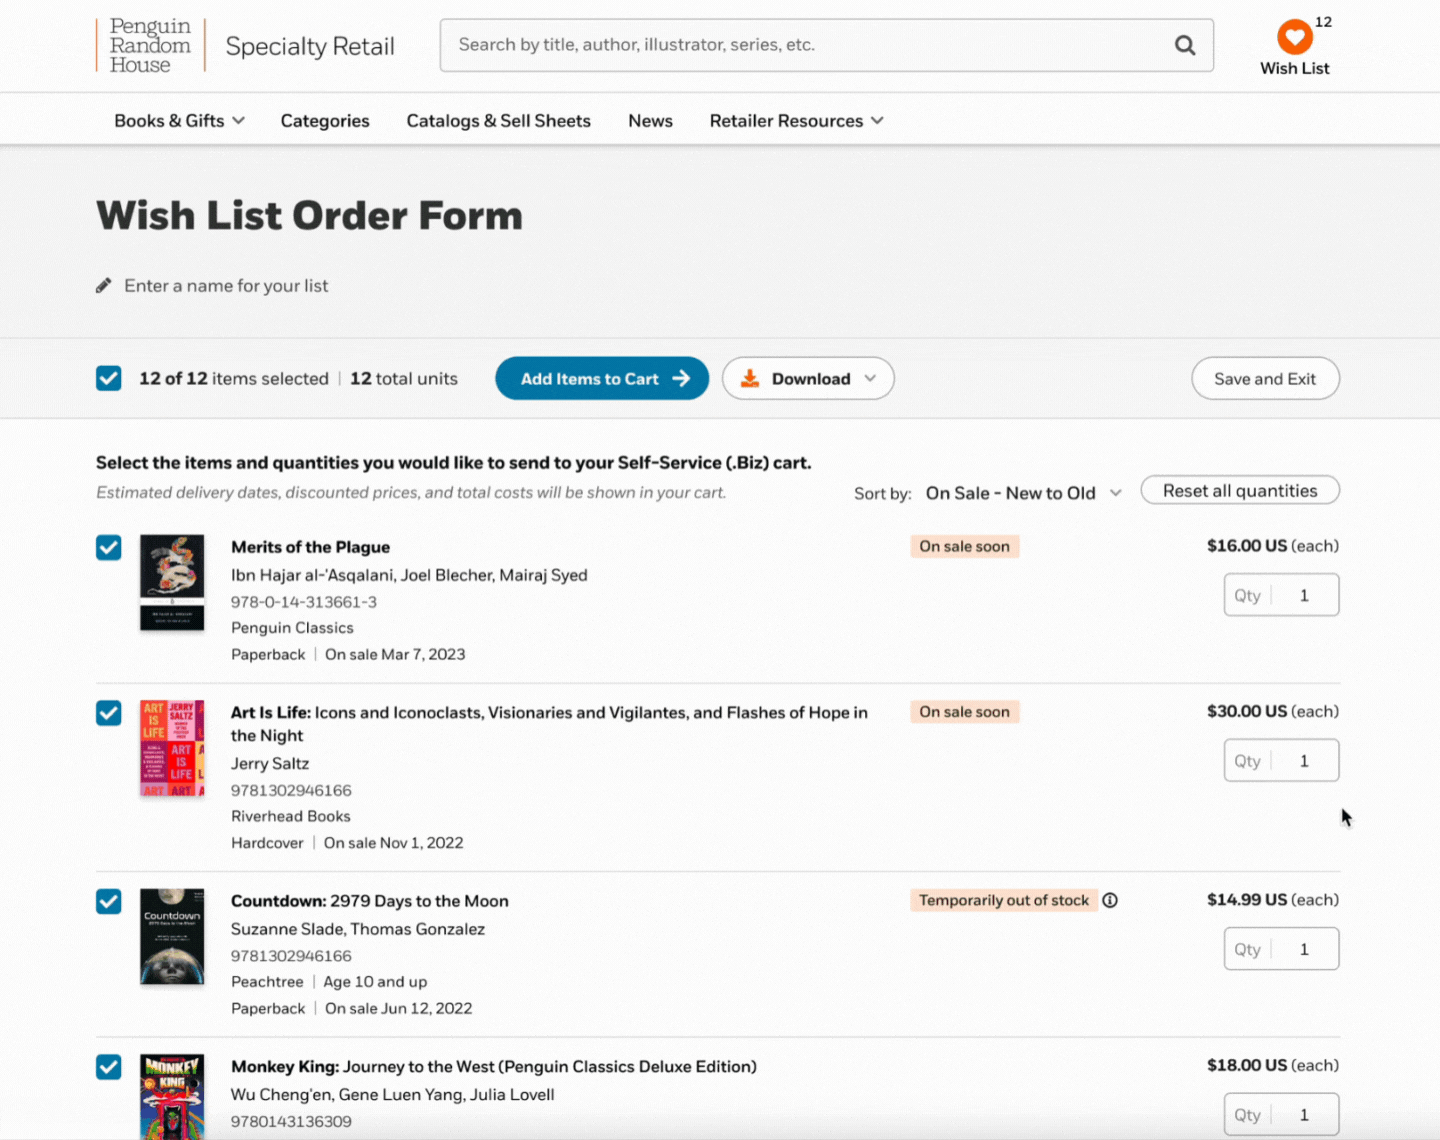Open the Download options dropdown
The image size is (1440, 1140).
click(x=808, y=378)
